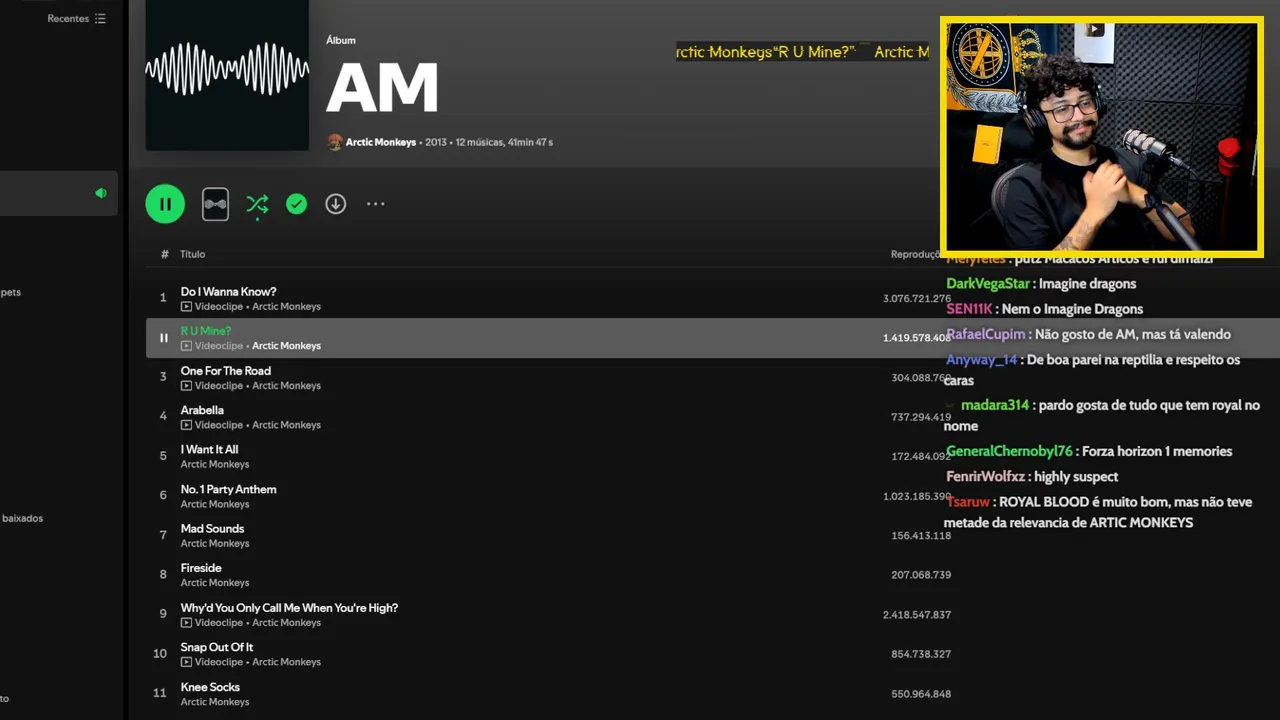Click Videoclipe icon under Why'd You Only Call Me
Screen dimensions: 1280x720
pyautogui.click(x=186, y=623)
